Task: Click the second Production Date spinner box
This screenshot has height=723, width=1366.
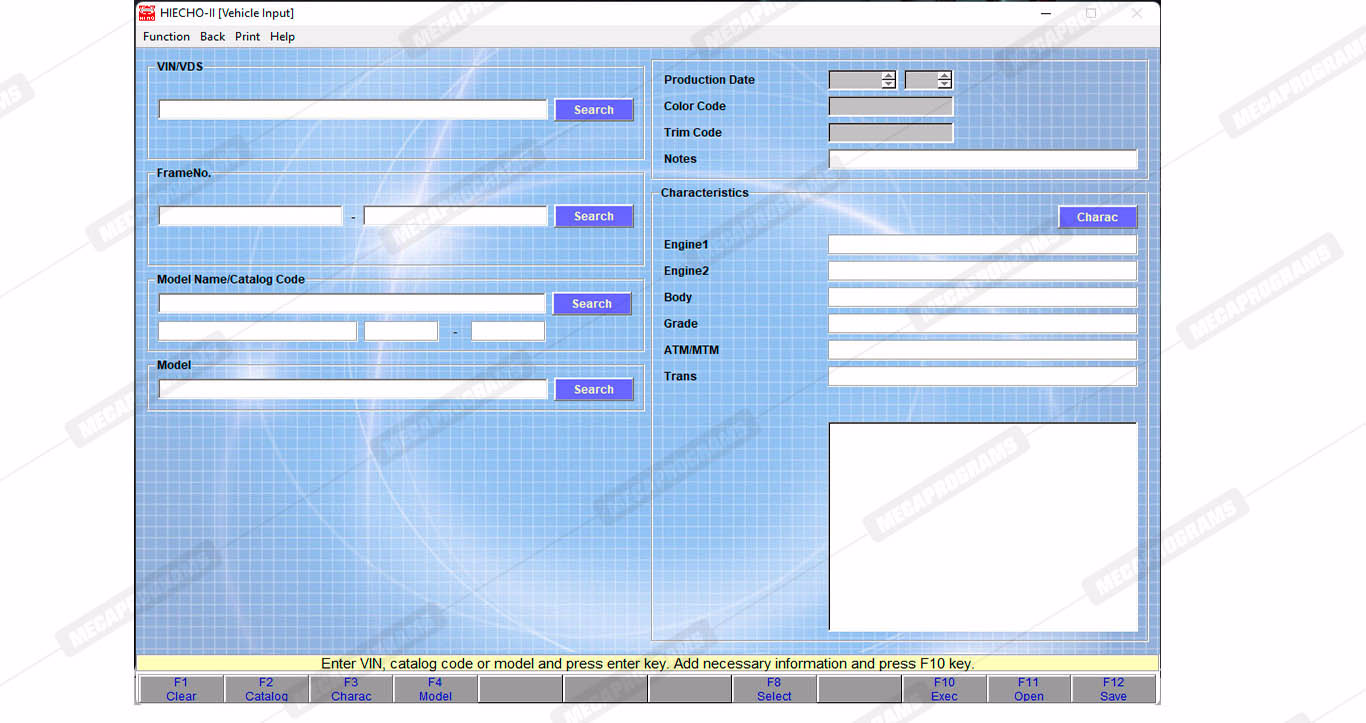Action: tap(921, 80)
